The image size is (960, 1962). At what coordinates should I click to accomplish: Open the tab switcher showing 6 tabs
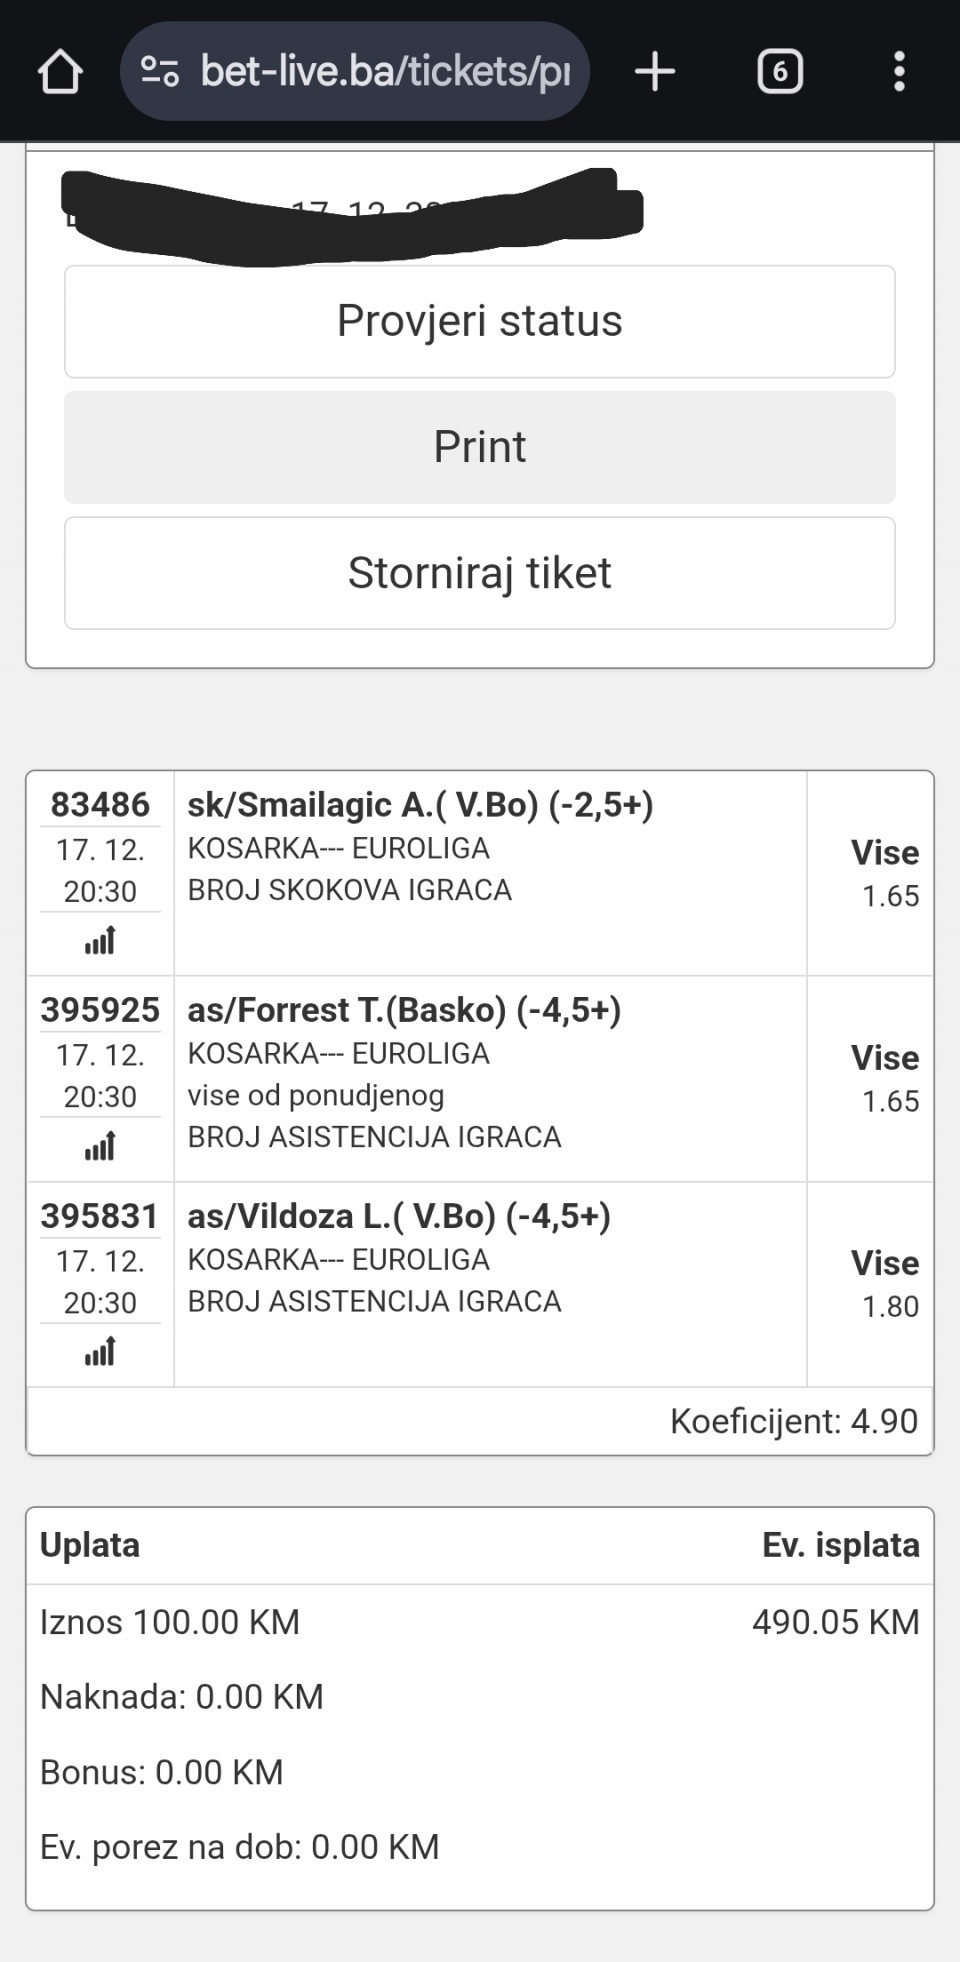(x=780, y=72)
